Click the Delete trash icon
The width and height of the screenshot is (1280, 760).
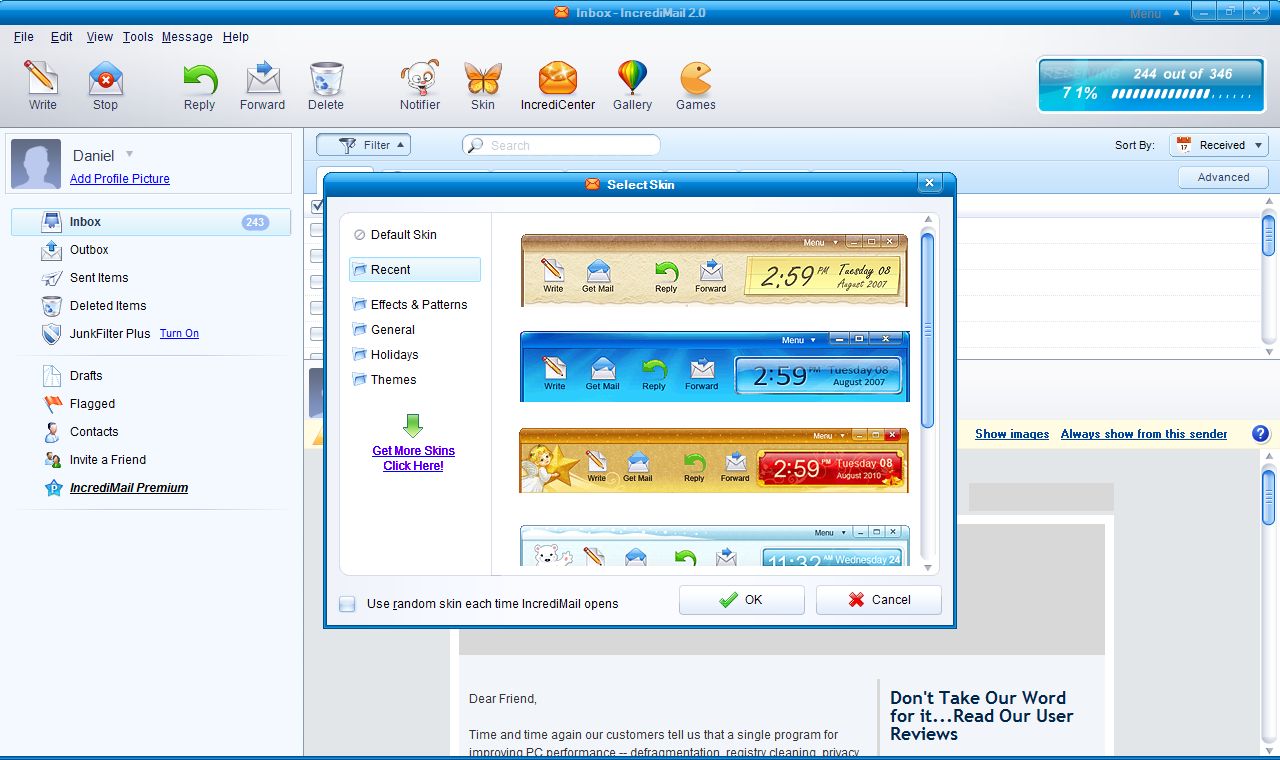(x=326, y=85)
